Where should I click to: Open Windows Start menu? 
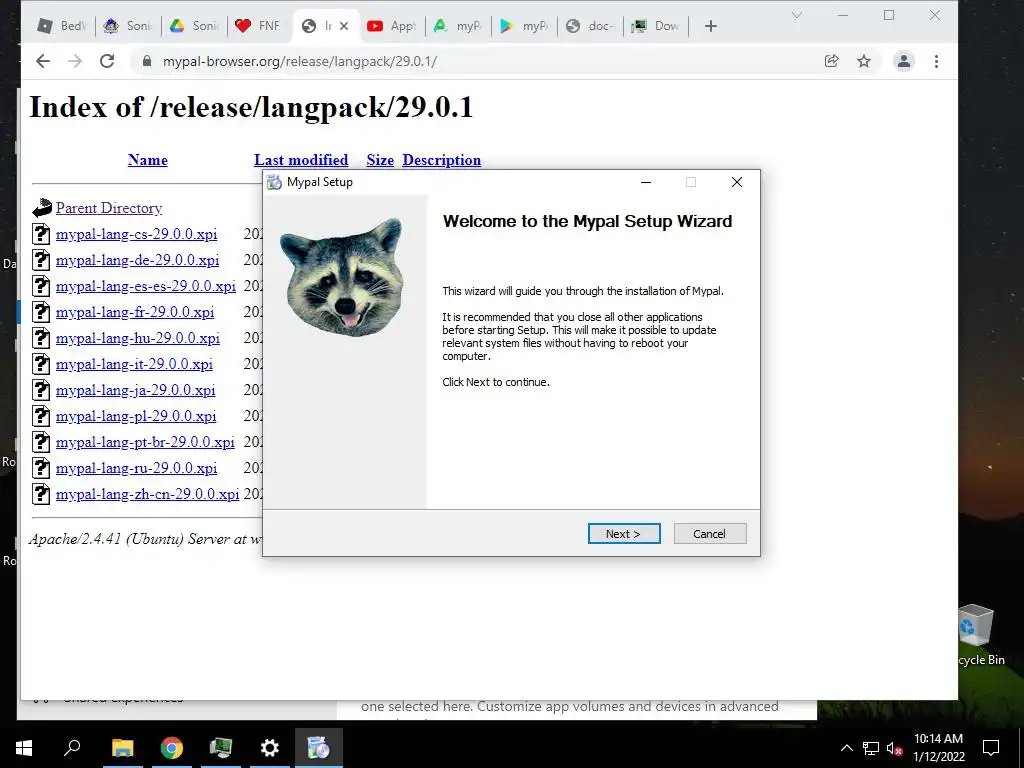click(x=24, y=748)
